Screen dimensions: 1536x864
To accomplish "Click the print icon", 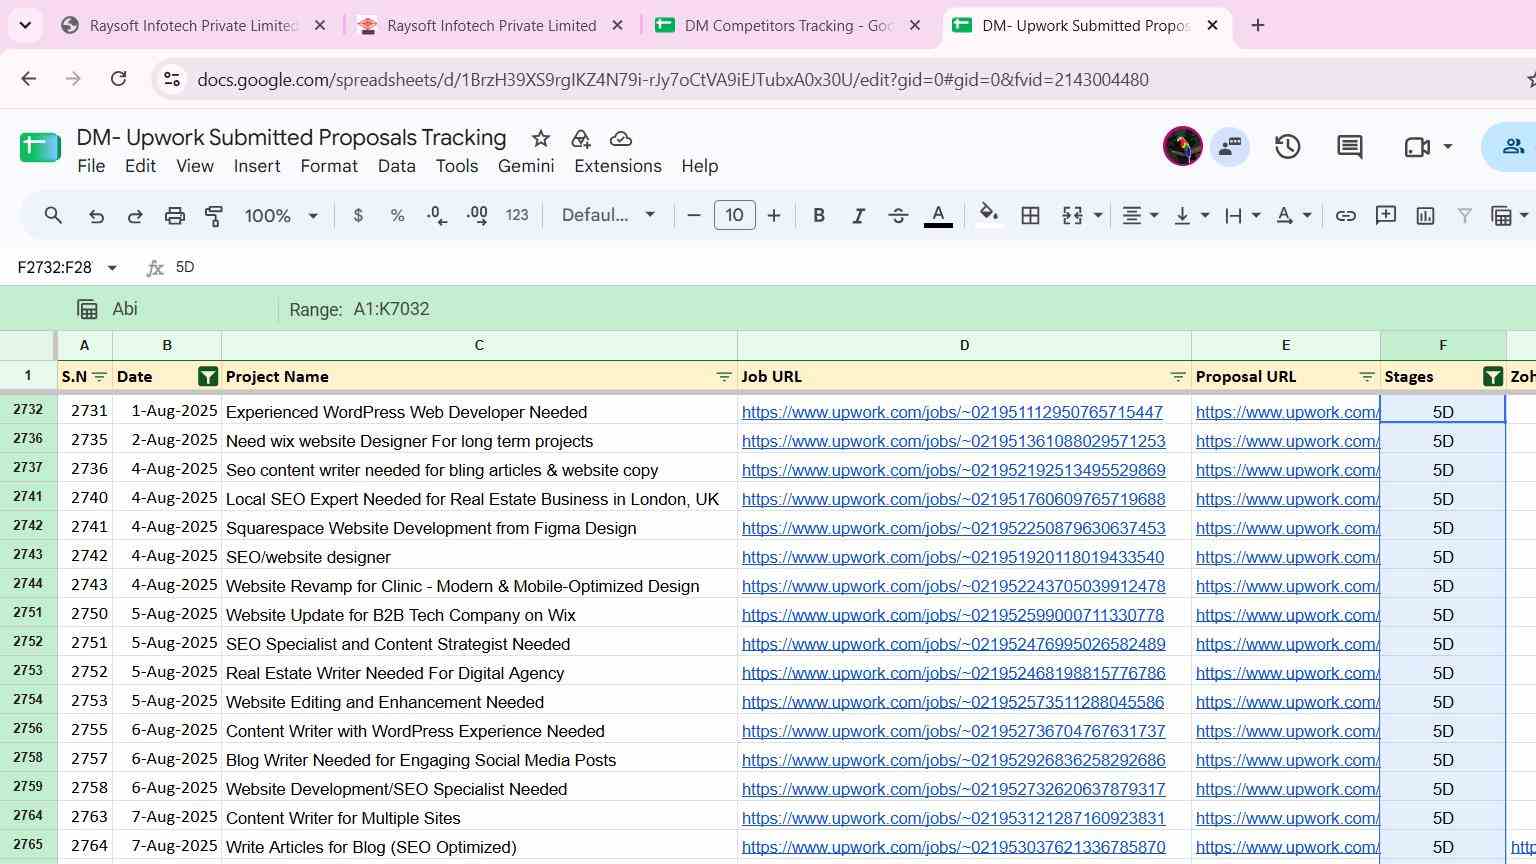I will 175,216.
